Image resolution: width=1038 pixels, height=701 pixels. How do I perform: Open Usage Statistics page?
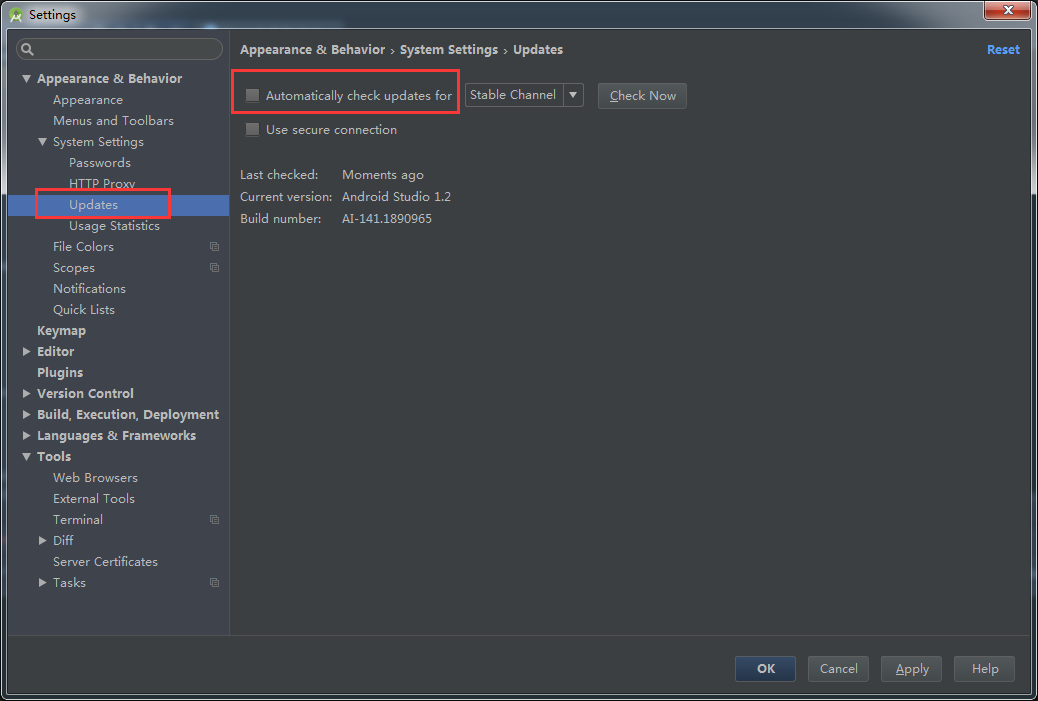click(115, 226)
